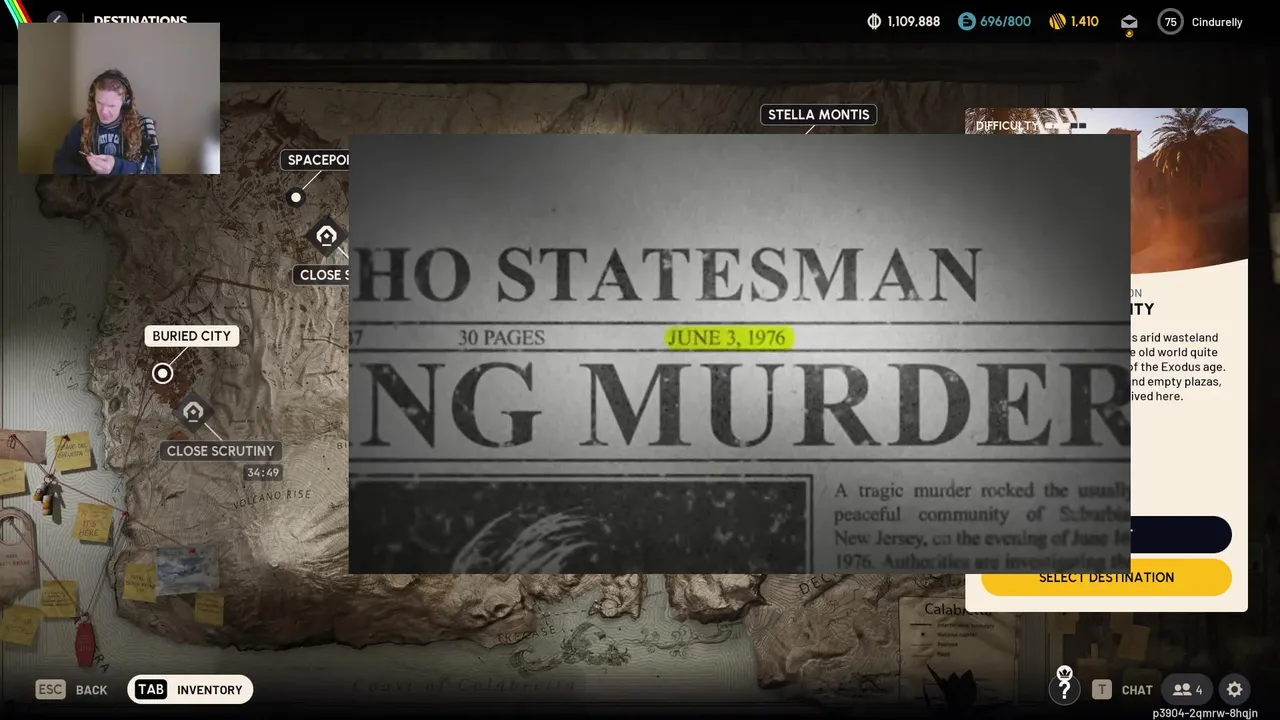The width and height of the screenshot is (1280, 720).
Task: Click the ESC Back button
Action: tap(71, 690)
